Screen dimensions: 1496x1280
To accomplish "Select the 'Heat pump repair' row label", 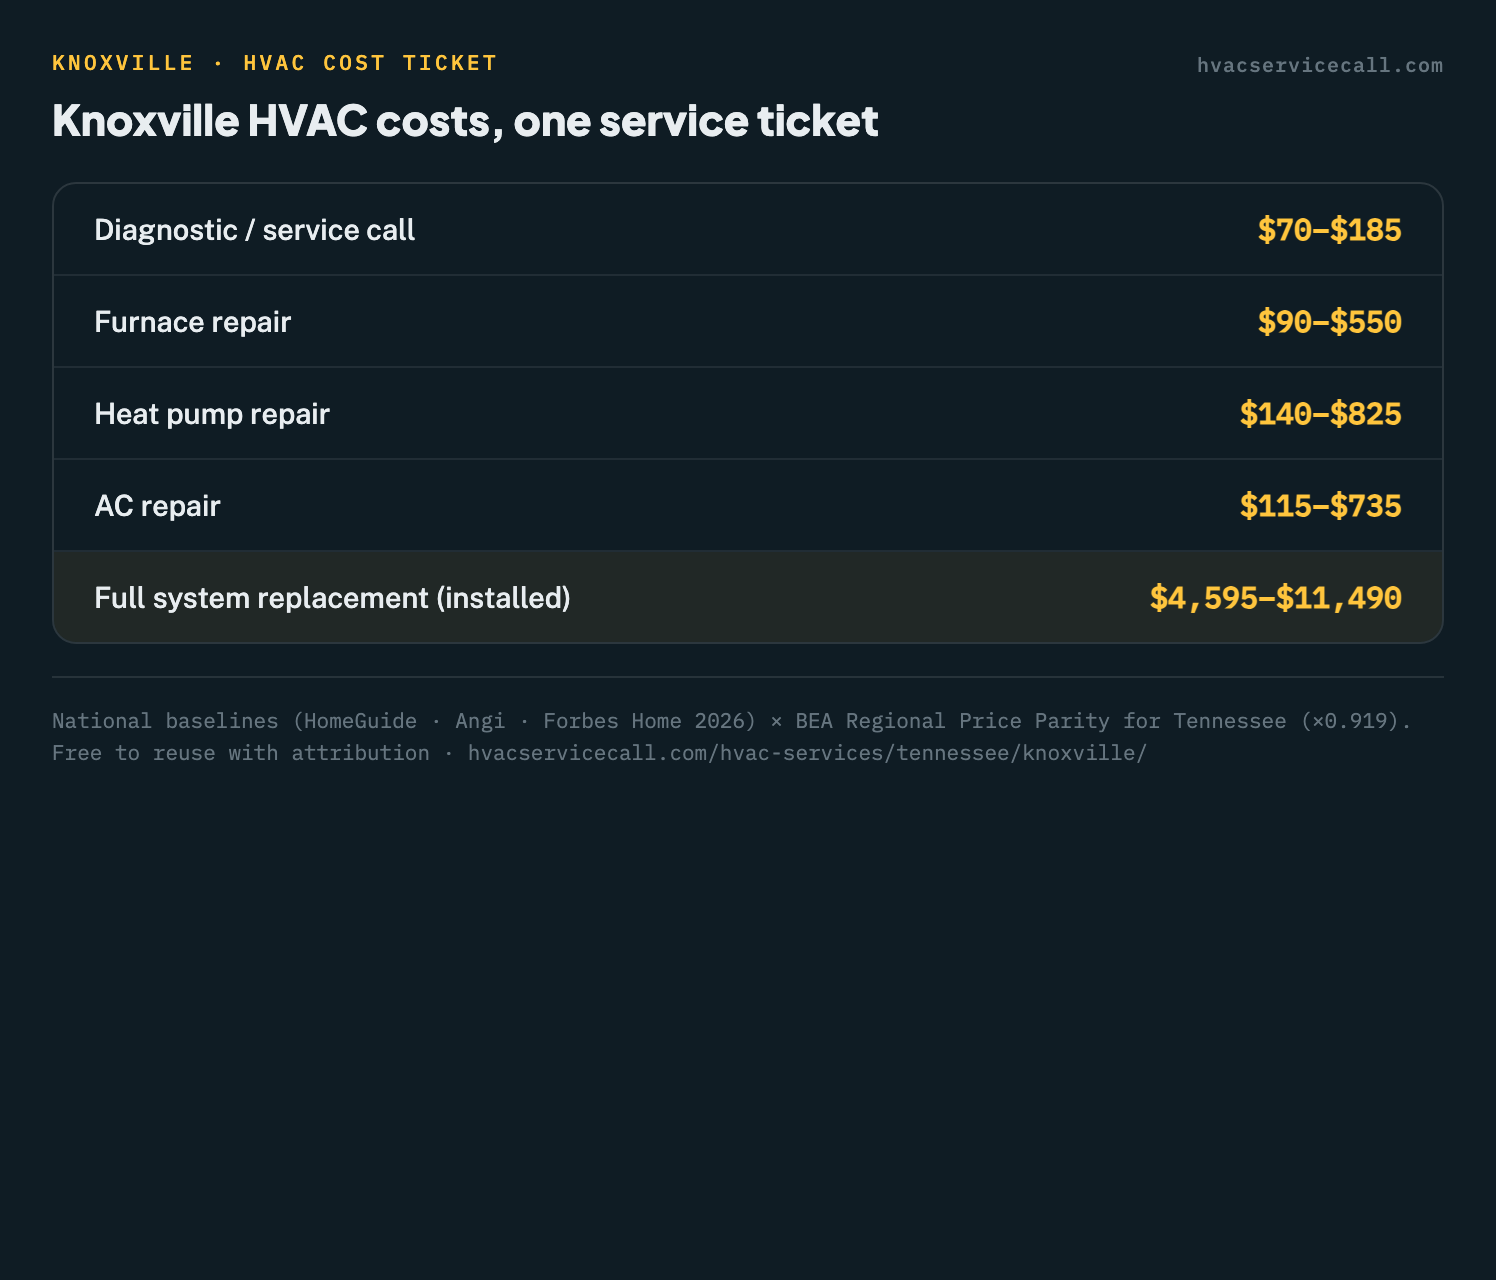I will point(212,414).
